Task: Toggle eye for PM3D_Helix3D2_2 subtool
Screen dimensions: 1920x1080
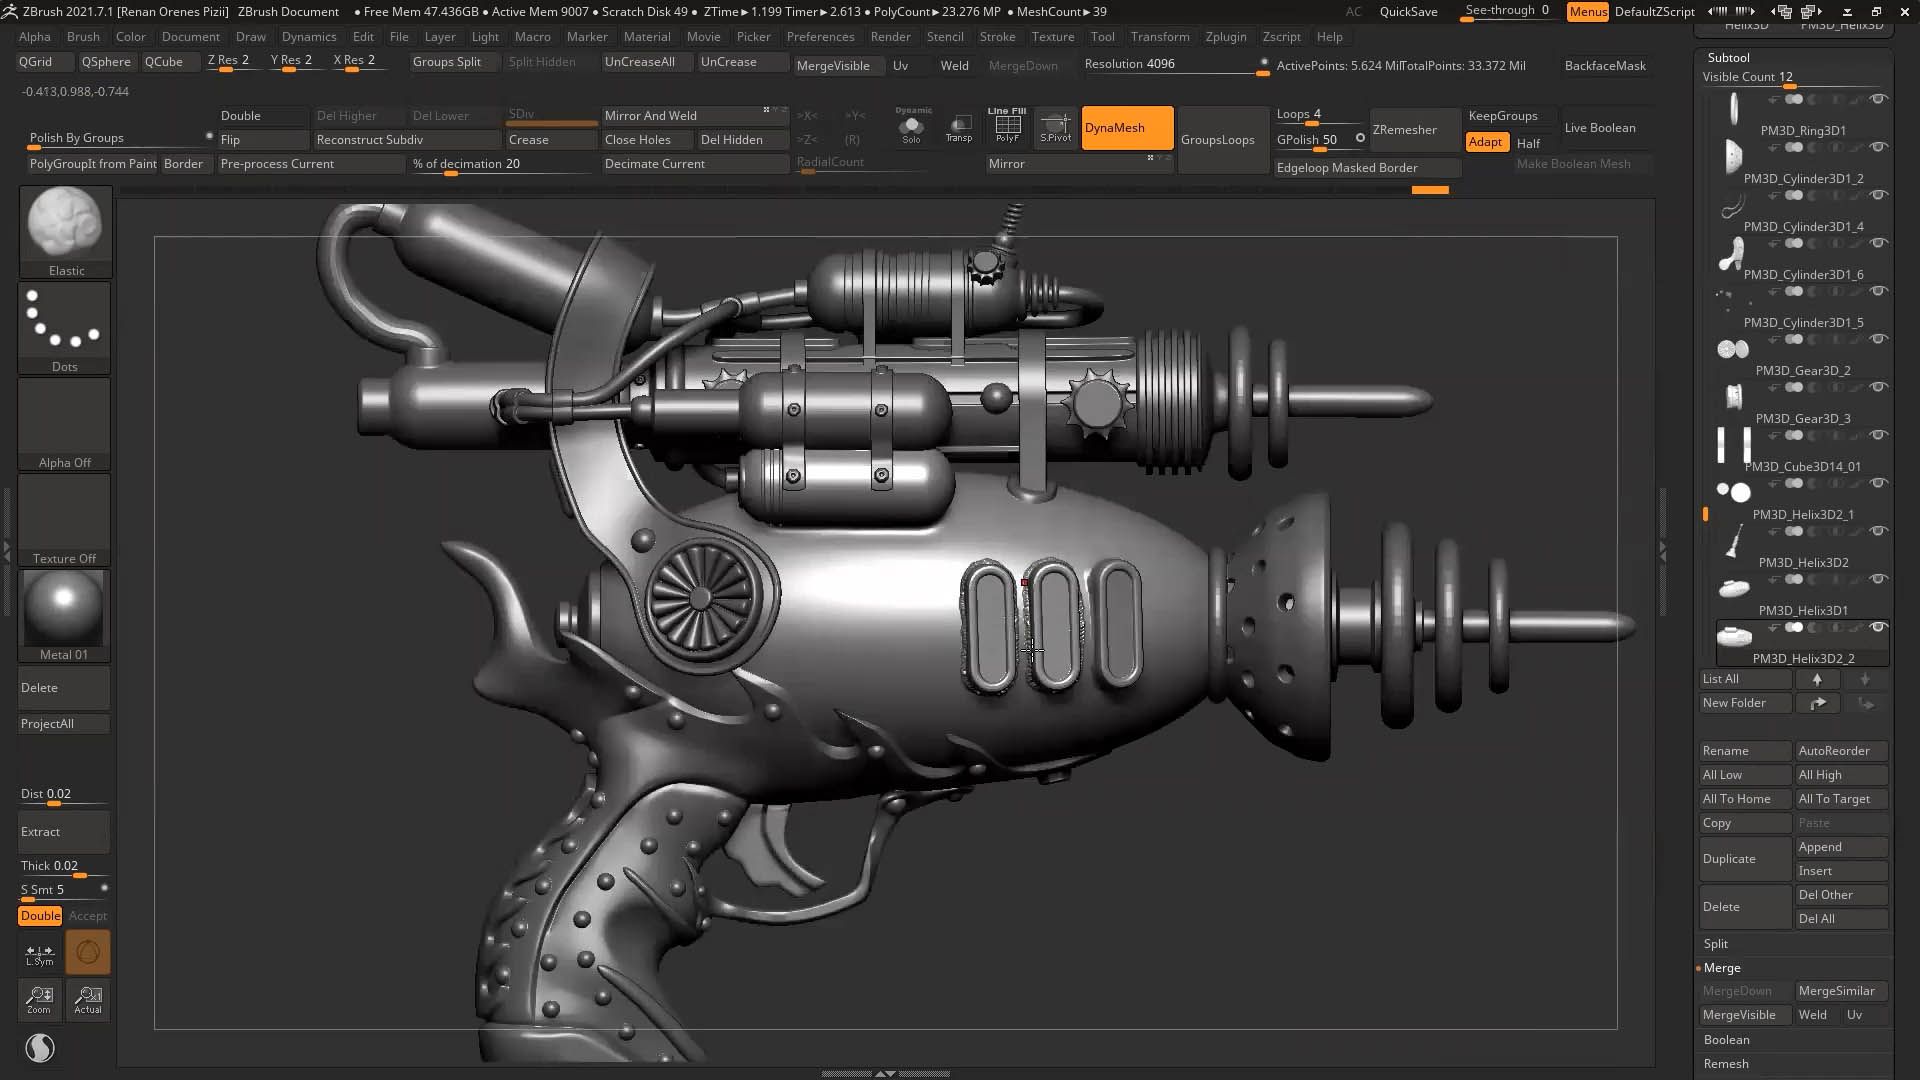Action: 1879,628
